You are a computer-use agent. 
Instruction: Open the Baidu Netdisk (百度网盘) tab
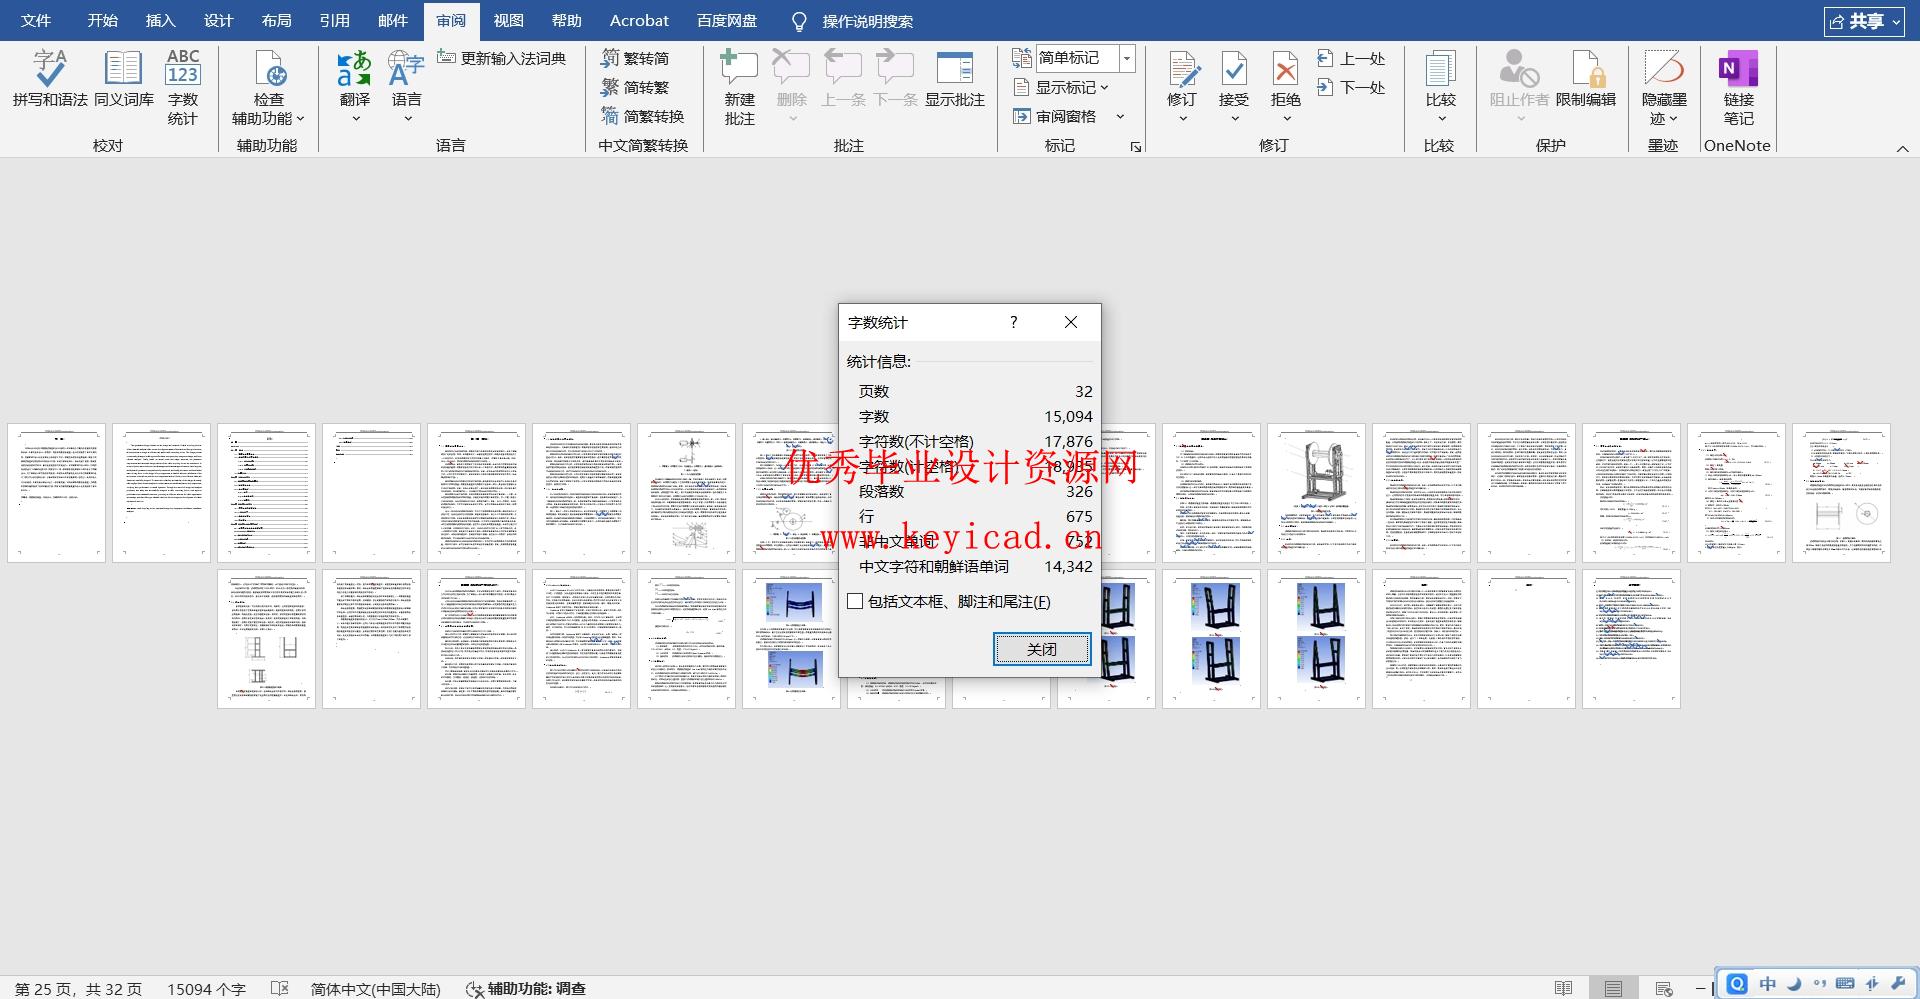(727, 21)
